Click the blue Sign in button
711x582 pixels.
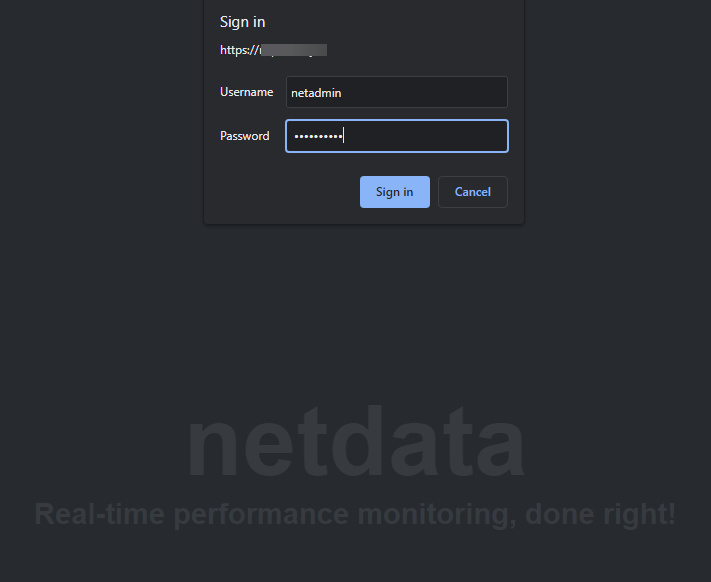pos(394,192)
